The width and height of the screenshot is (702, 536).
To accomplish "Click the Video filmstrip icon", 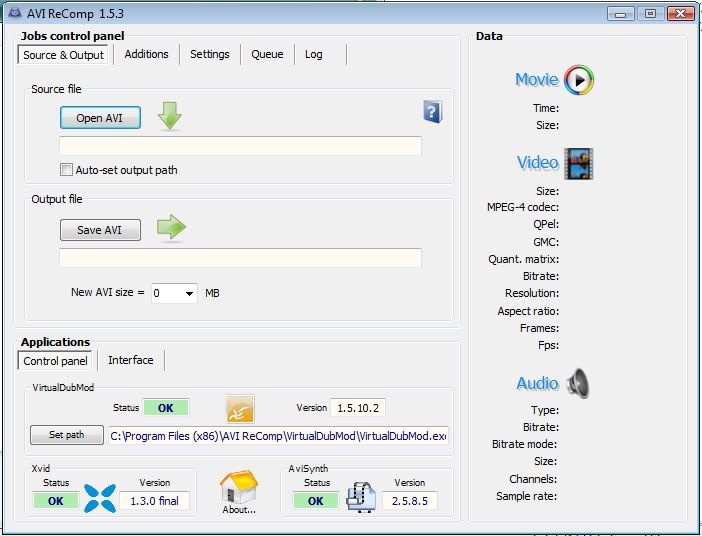I will pos(578,164).
